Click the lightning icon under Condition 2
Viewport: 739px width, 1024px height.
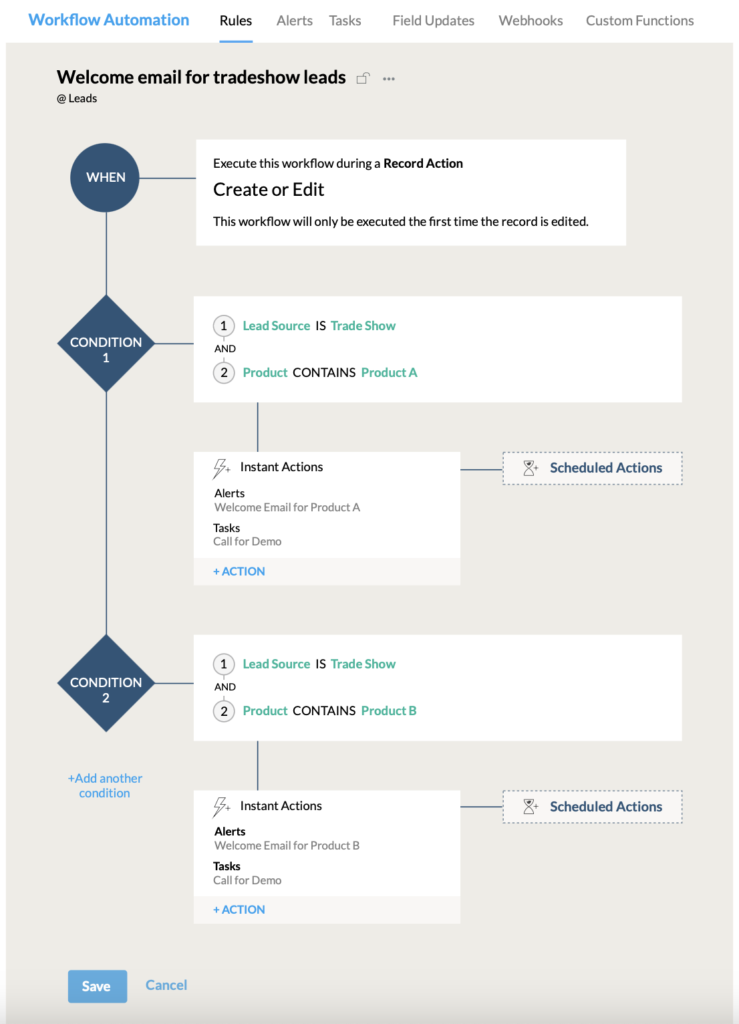point(222,806)
